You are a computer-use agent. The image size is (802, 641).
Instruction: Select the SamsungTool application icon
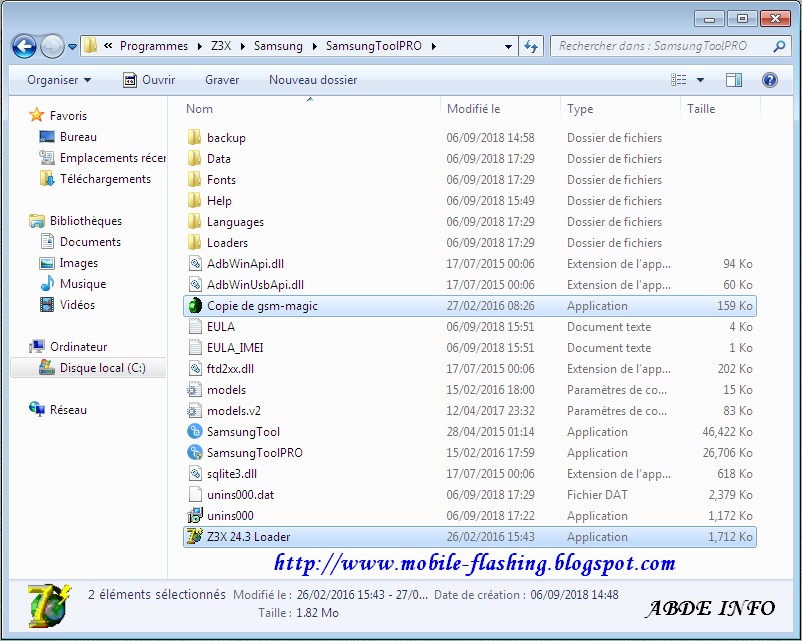[194, 431]
